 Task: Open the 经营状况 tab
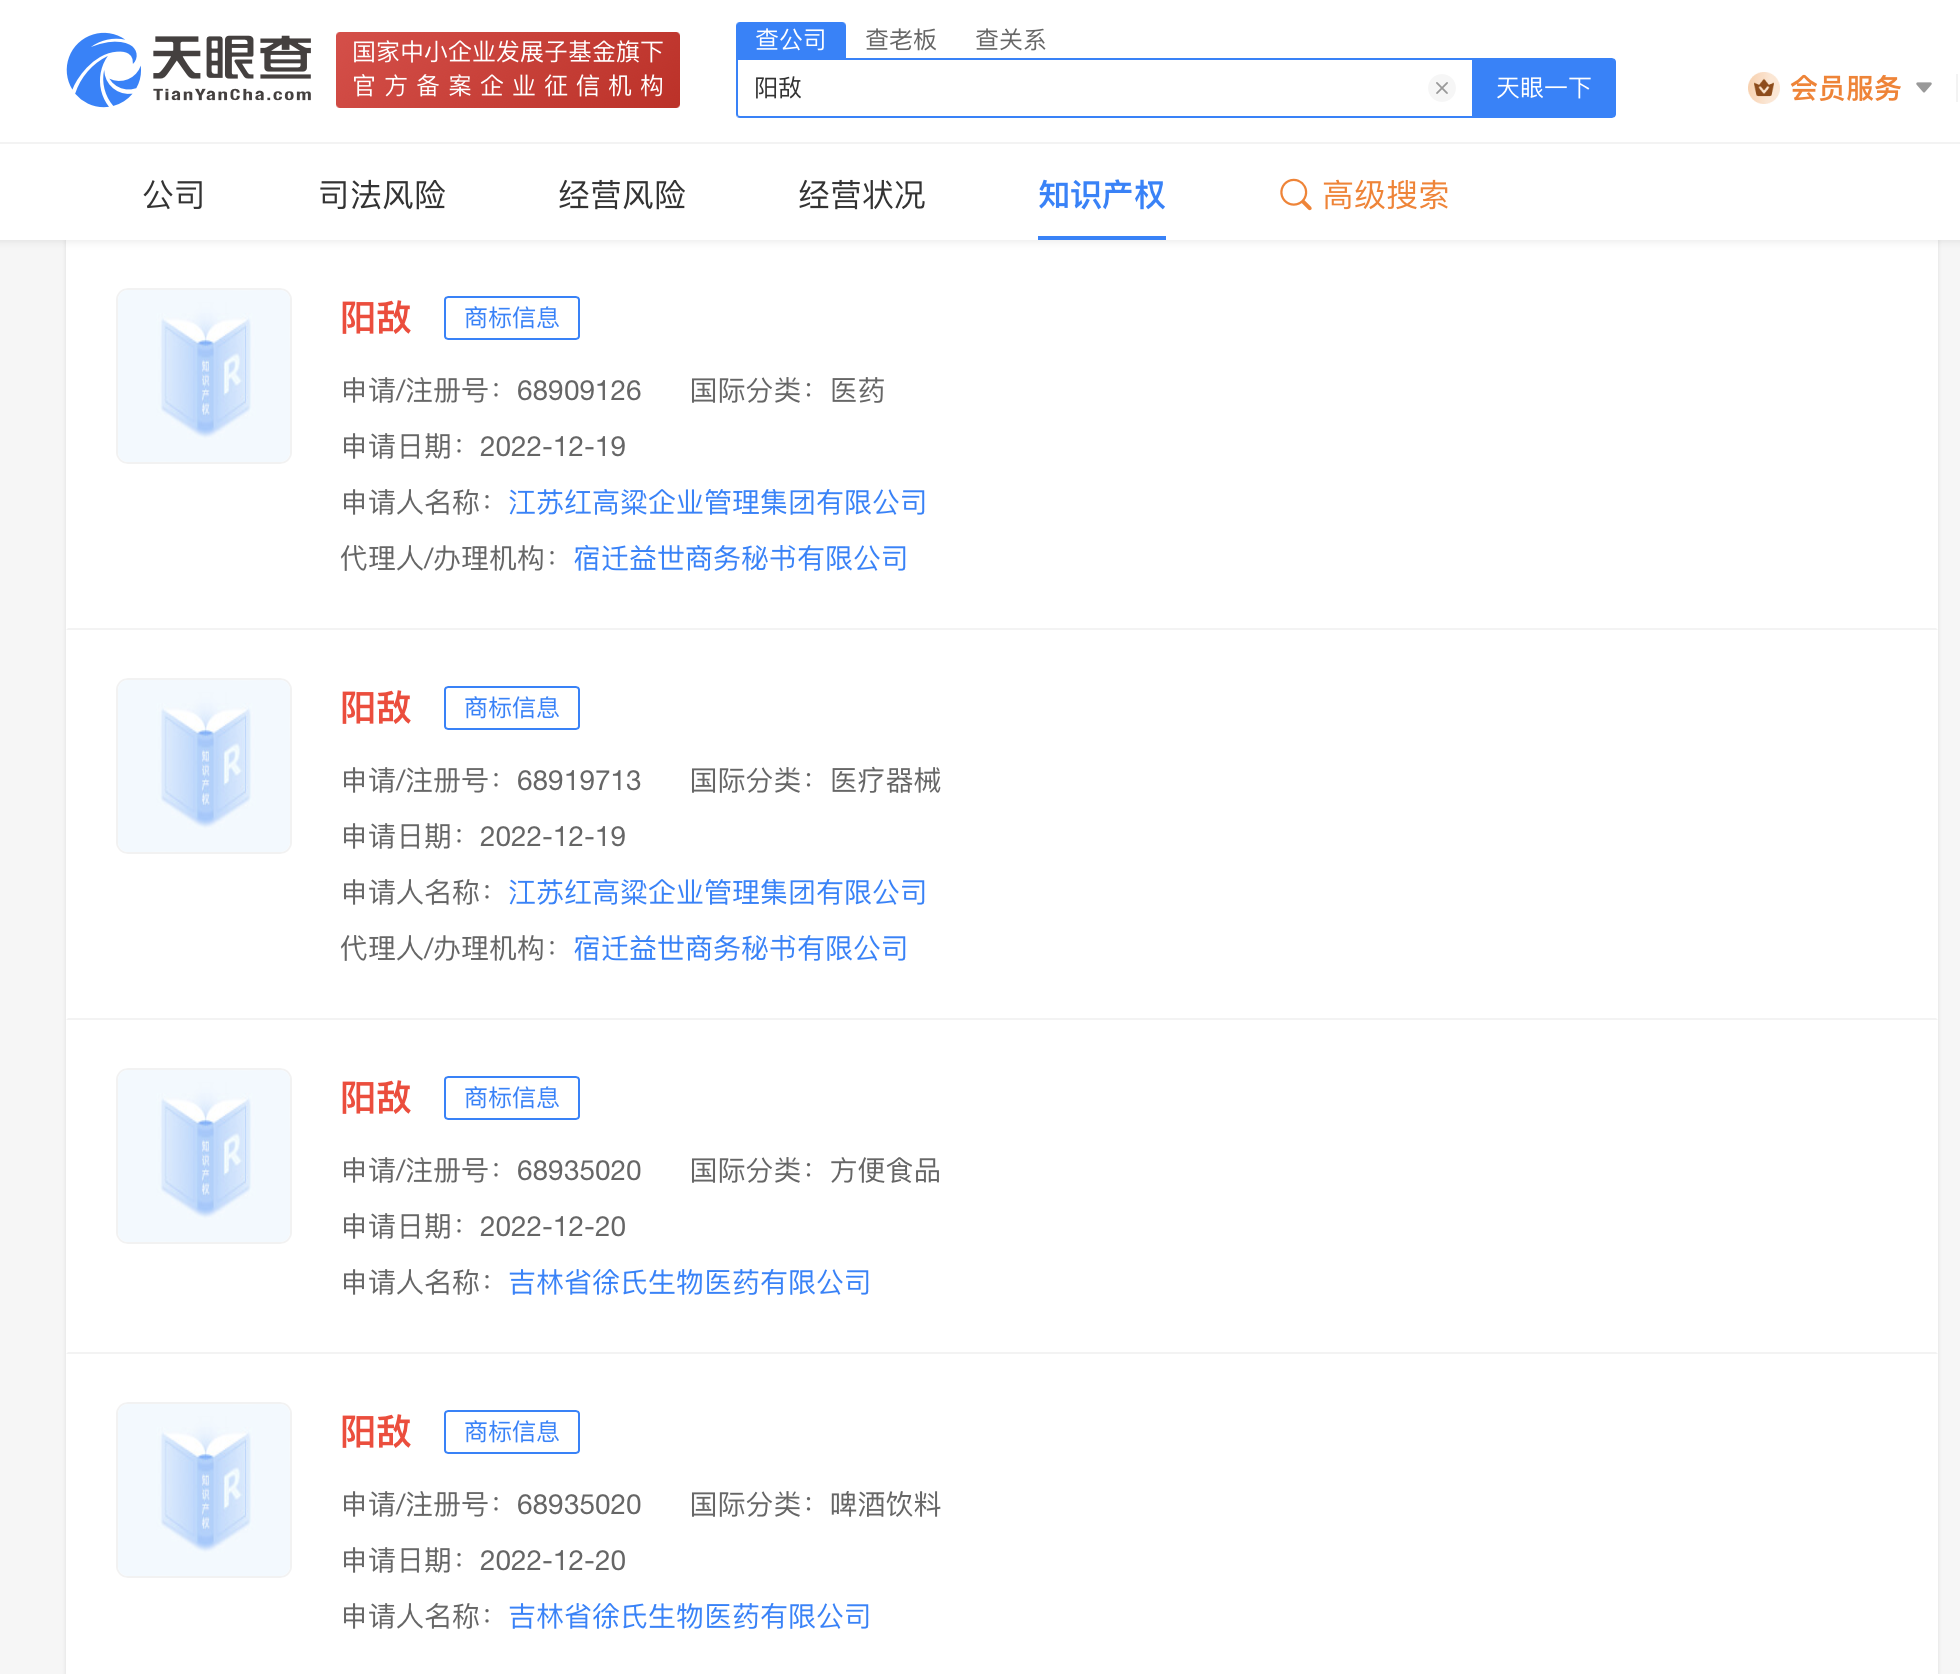[862, 194]
